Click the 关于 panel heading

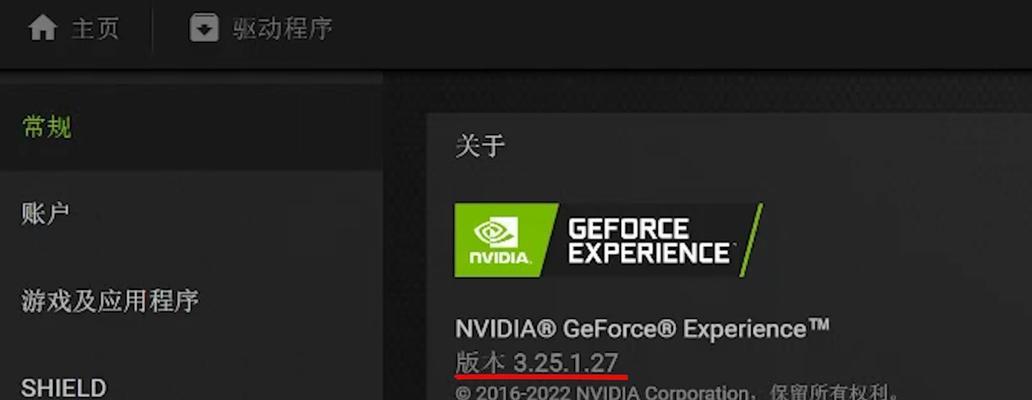point(480,145)
